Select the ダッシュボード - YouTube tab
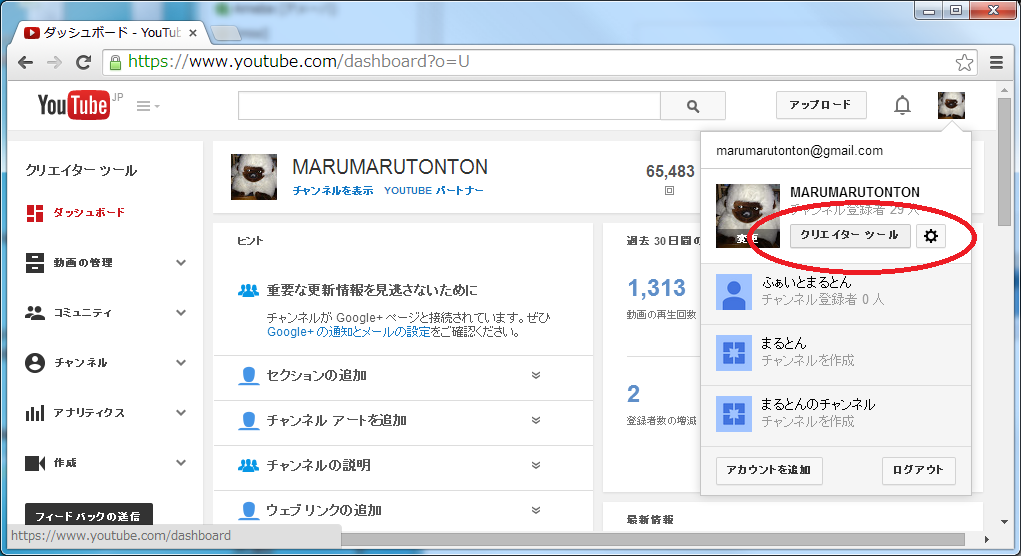This screenshot has height=556, width=1021. (107, 33)
